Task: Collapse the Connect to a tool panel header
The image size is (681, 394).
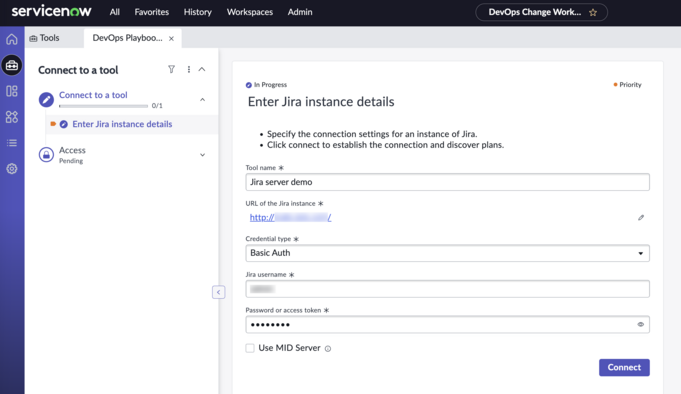Action: coord(202,70)
